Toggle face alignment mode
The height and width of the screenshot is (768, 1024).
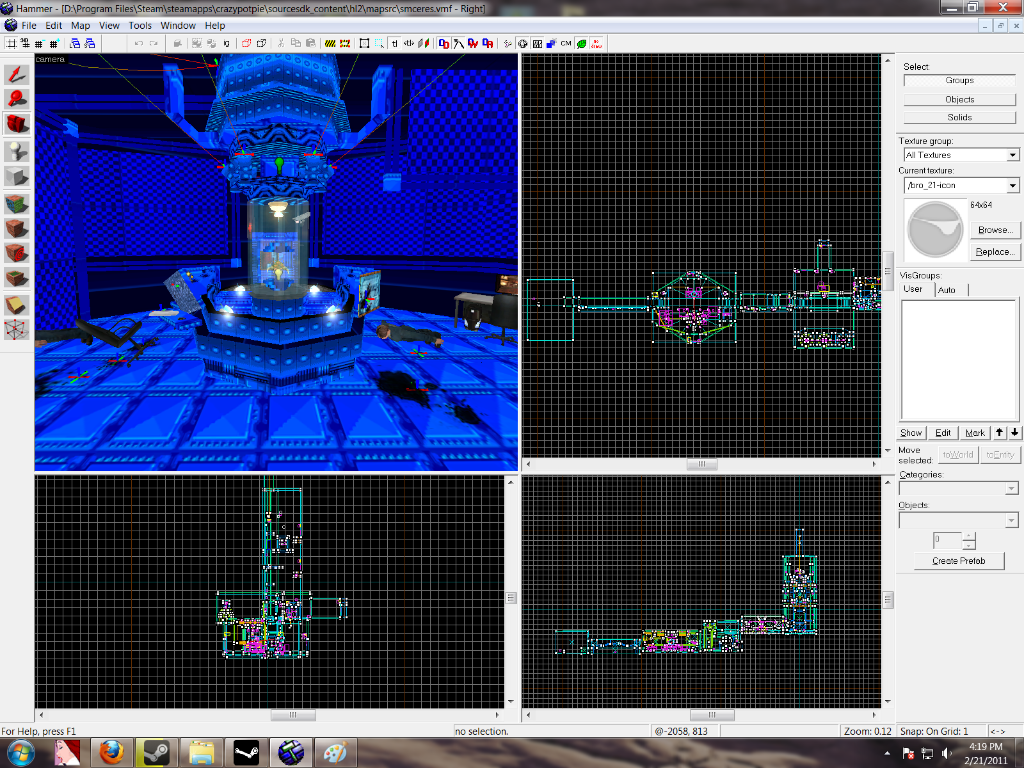[423, 44]
